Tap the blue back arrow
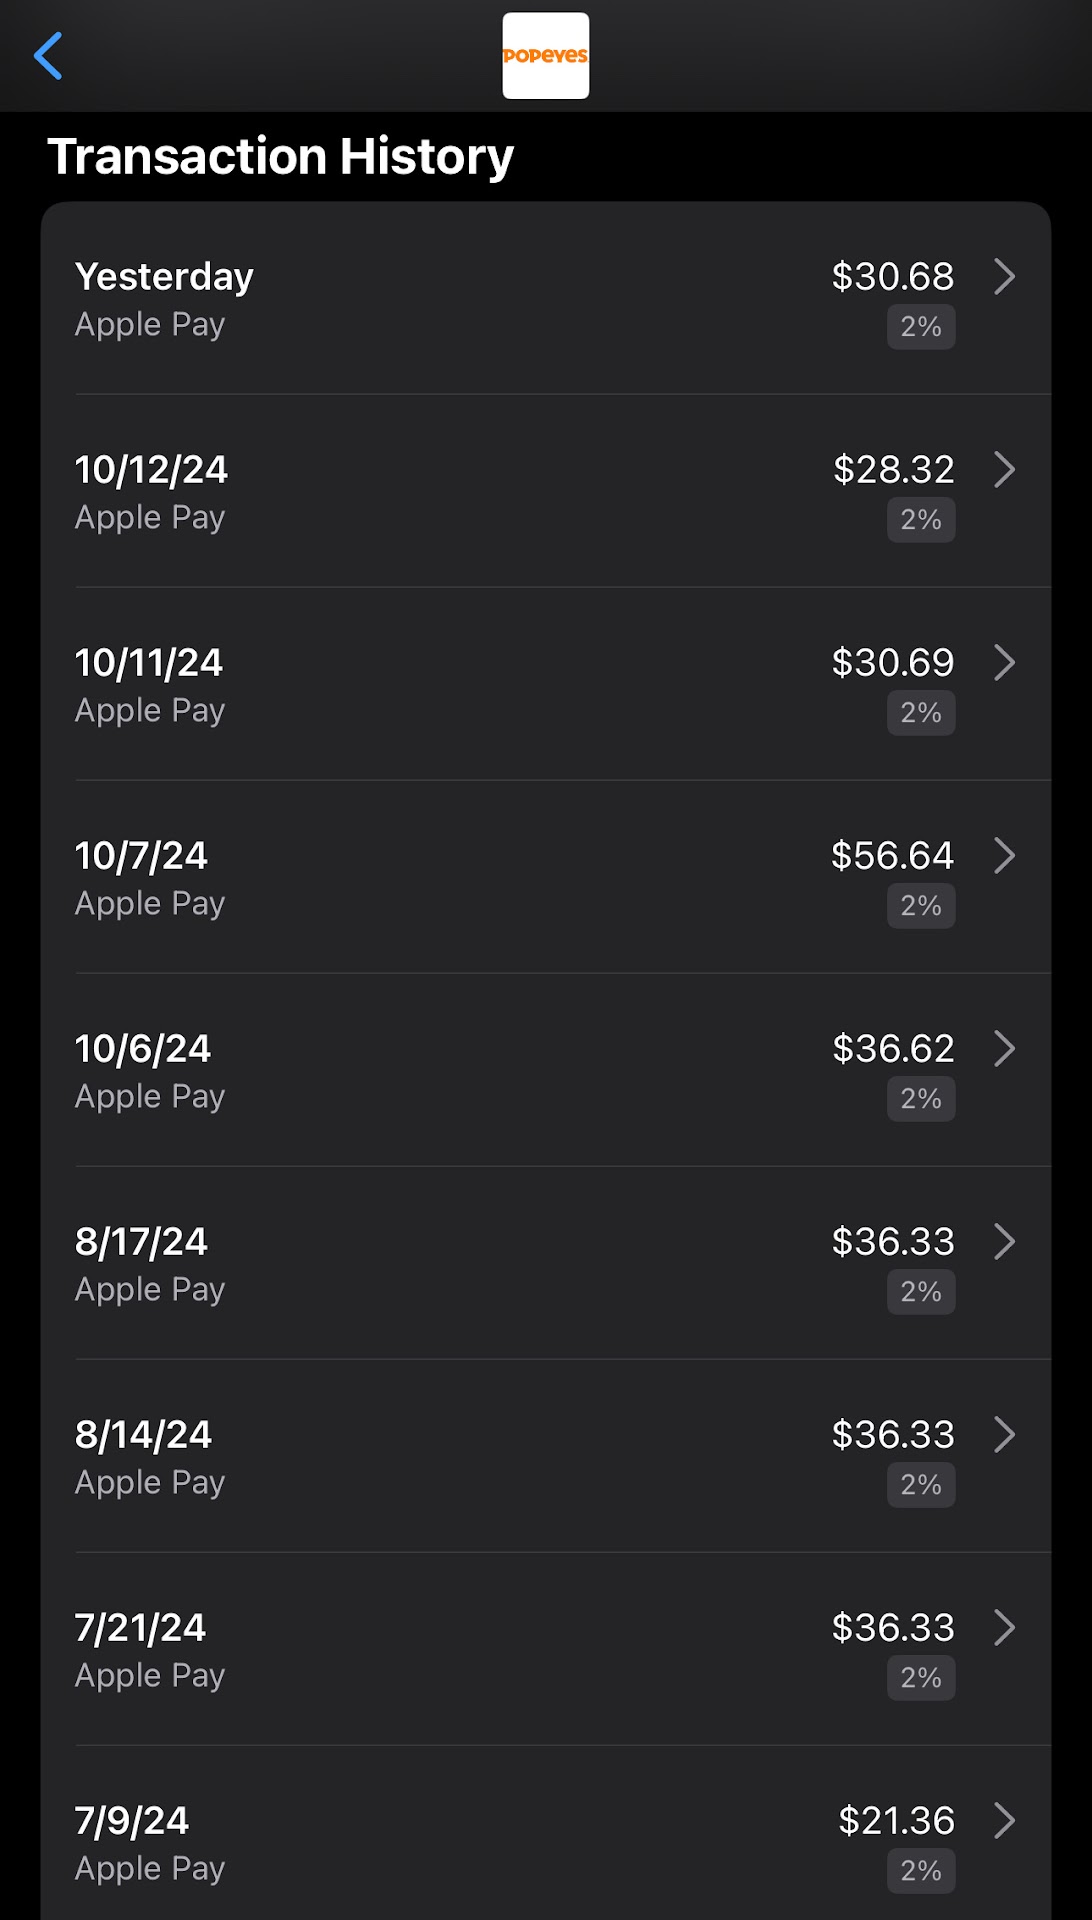The image size is (1092, 1920). tap(48, 56)
